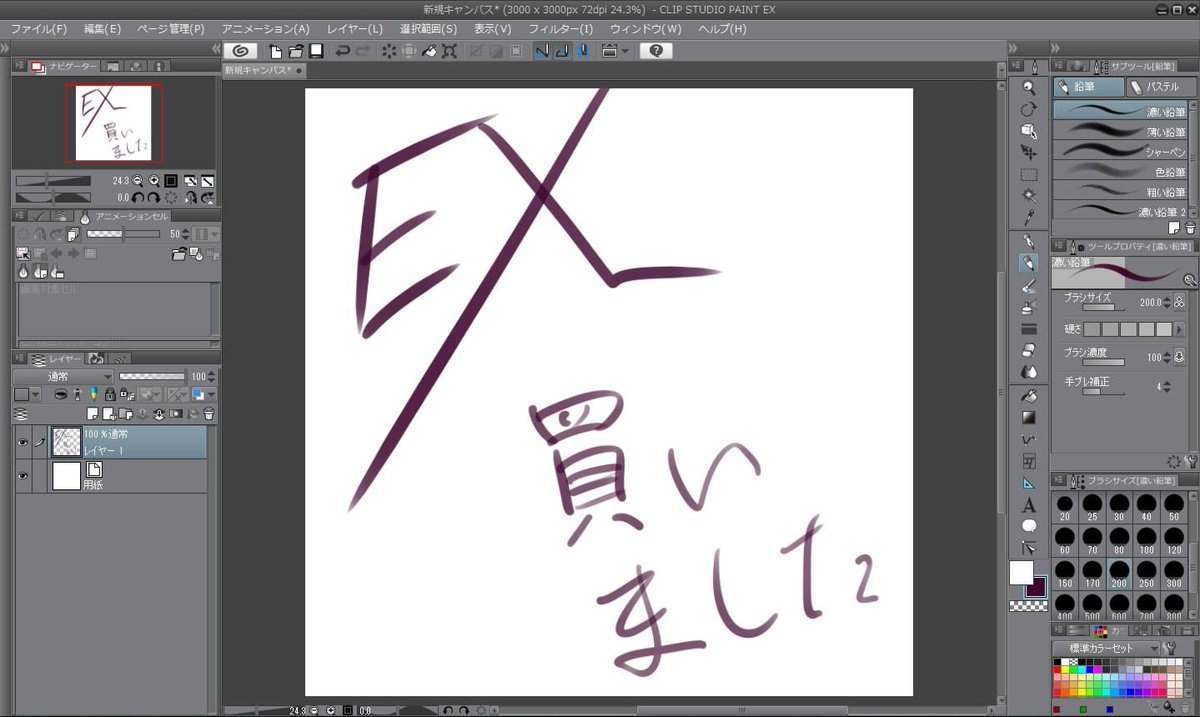The image size is (1200, 717).
Task: Open the フィルター menu
Action: pos(561,29)
